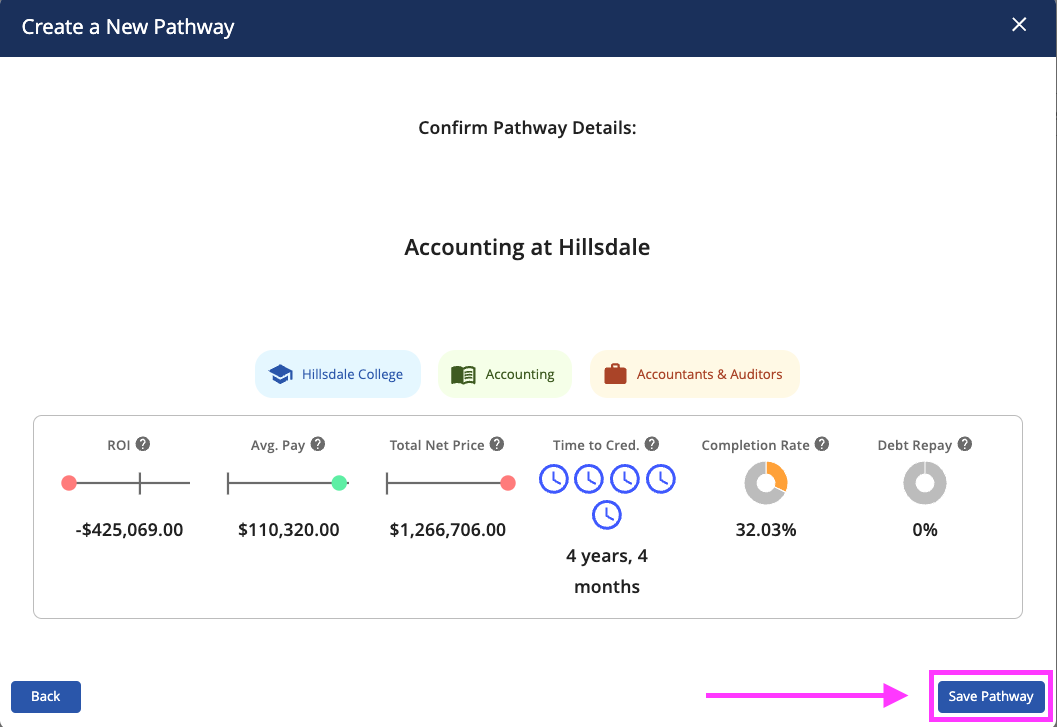Image resolution: width=1057 pixels, height=727 pixels.
Task: Click the 4 years, 4 months text
Action: pyautogui.click(x=607, y=571)
